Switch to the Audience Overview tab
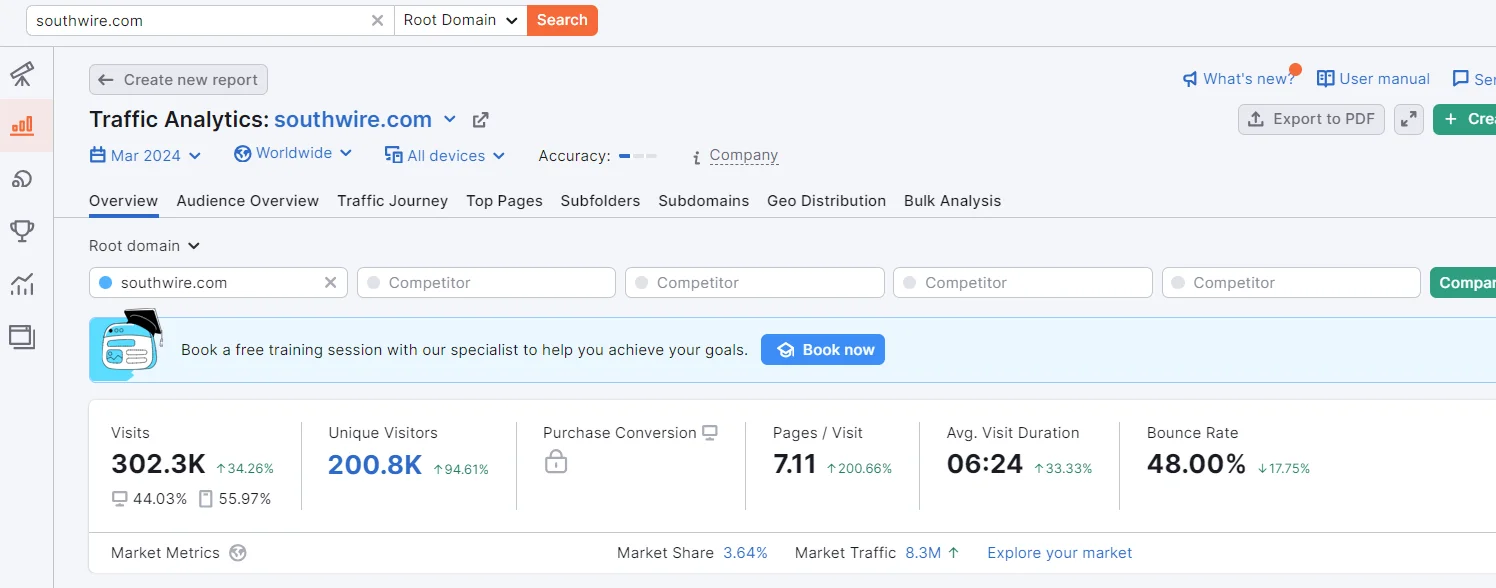Viewport: 1496px width, 588px height. pos(248,201)
